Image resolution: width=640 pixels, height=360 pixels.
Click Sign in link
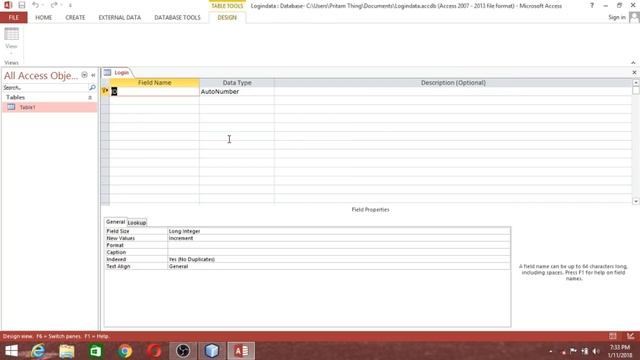click(x=616, y=17)
